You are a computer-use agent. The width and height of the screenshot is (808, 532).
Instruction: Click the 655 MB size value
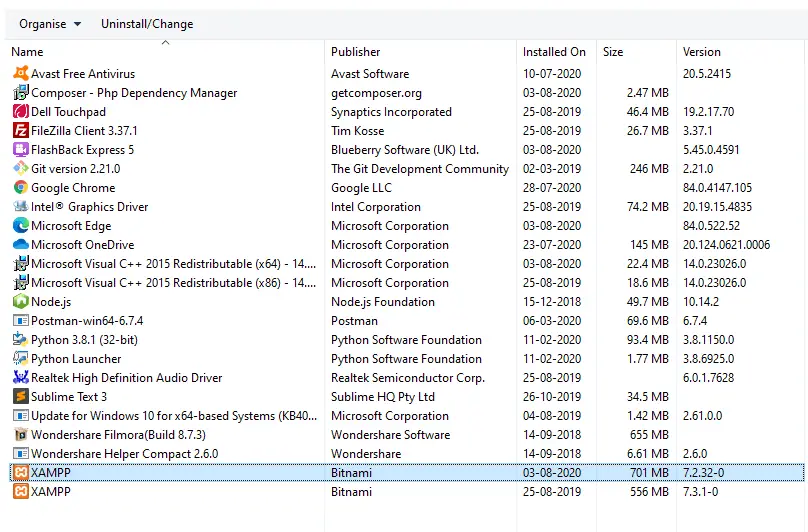click(649, 435)
